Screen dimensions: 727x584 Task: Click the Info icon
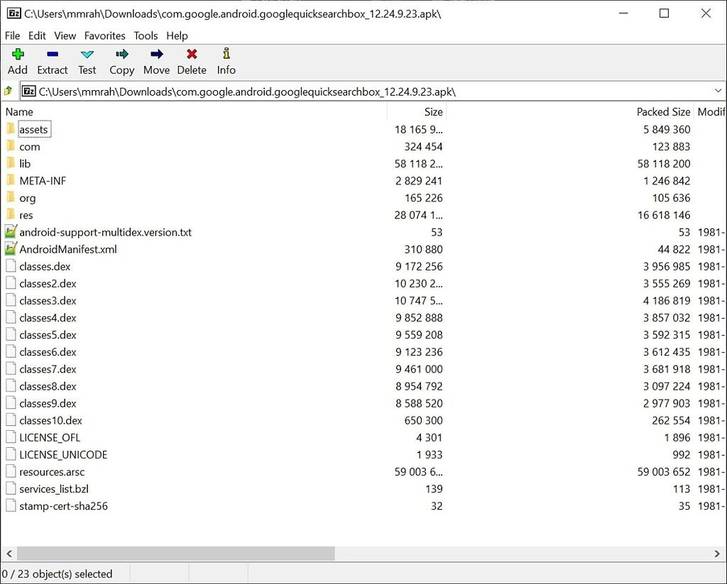click(226, 53)
